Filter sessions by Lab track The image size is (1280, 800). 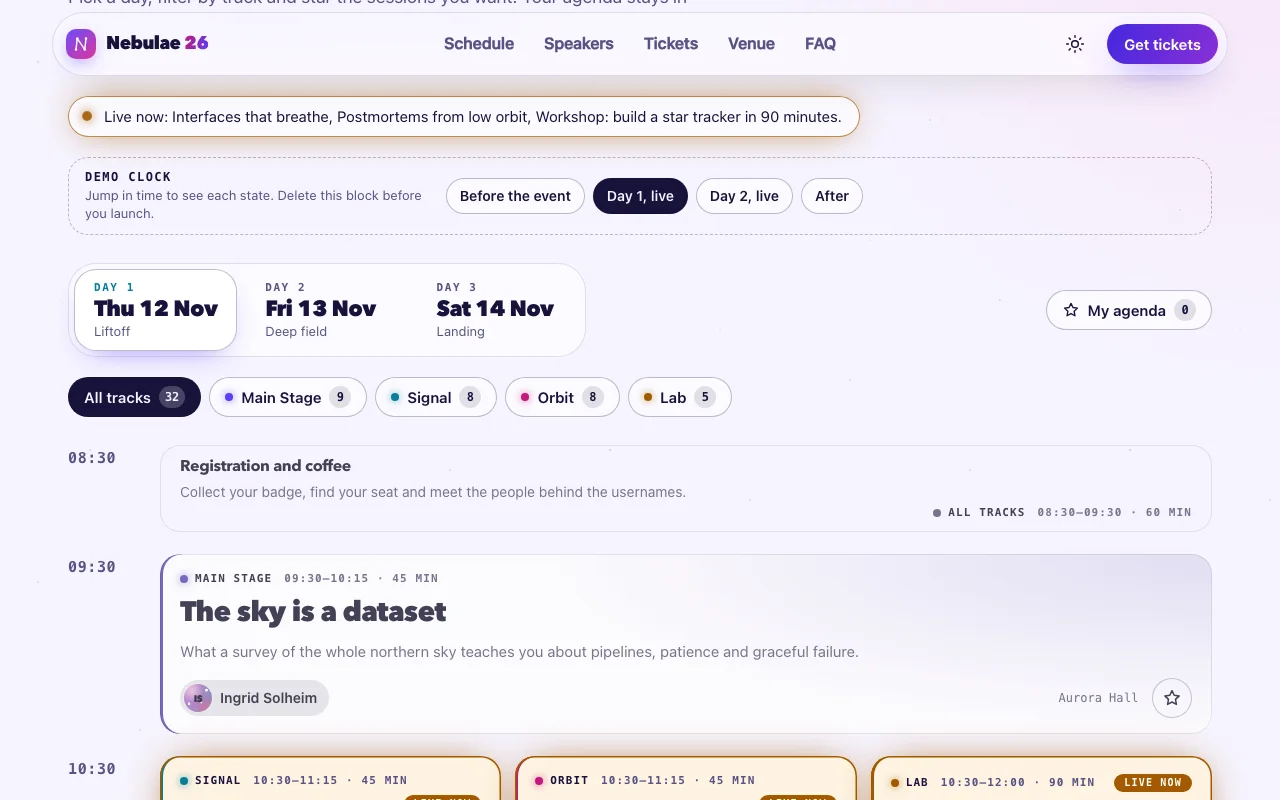680,397
